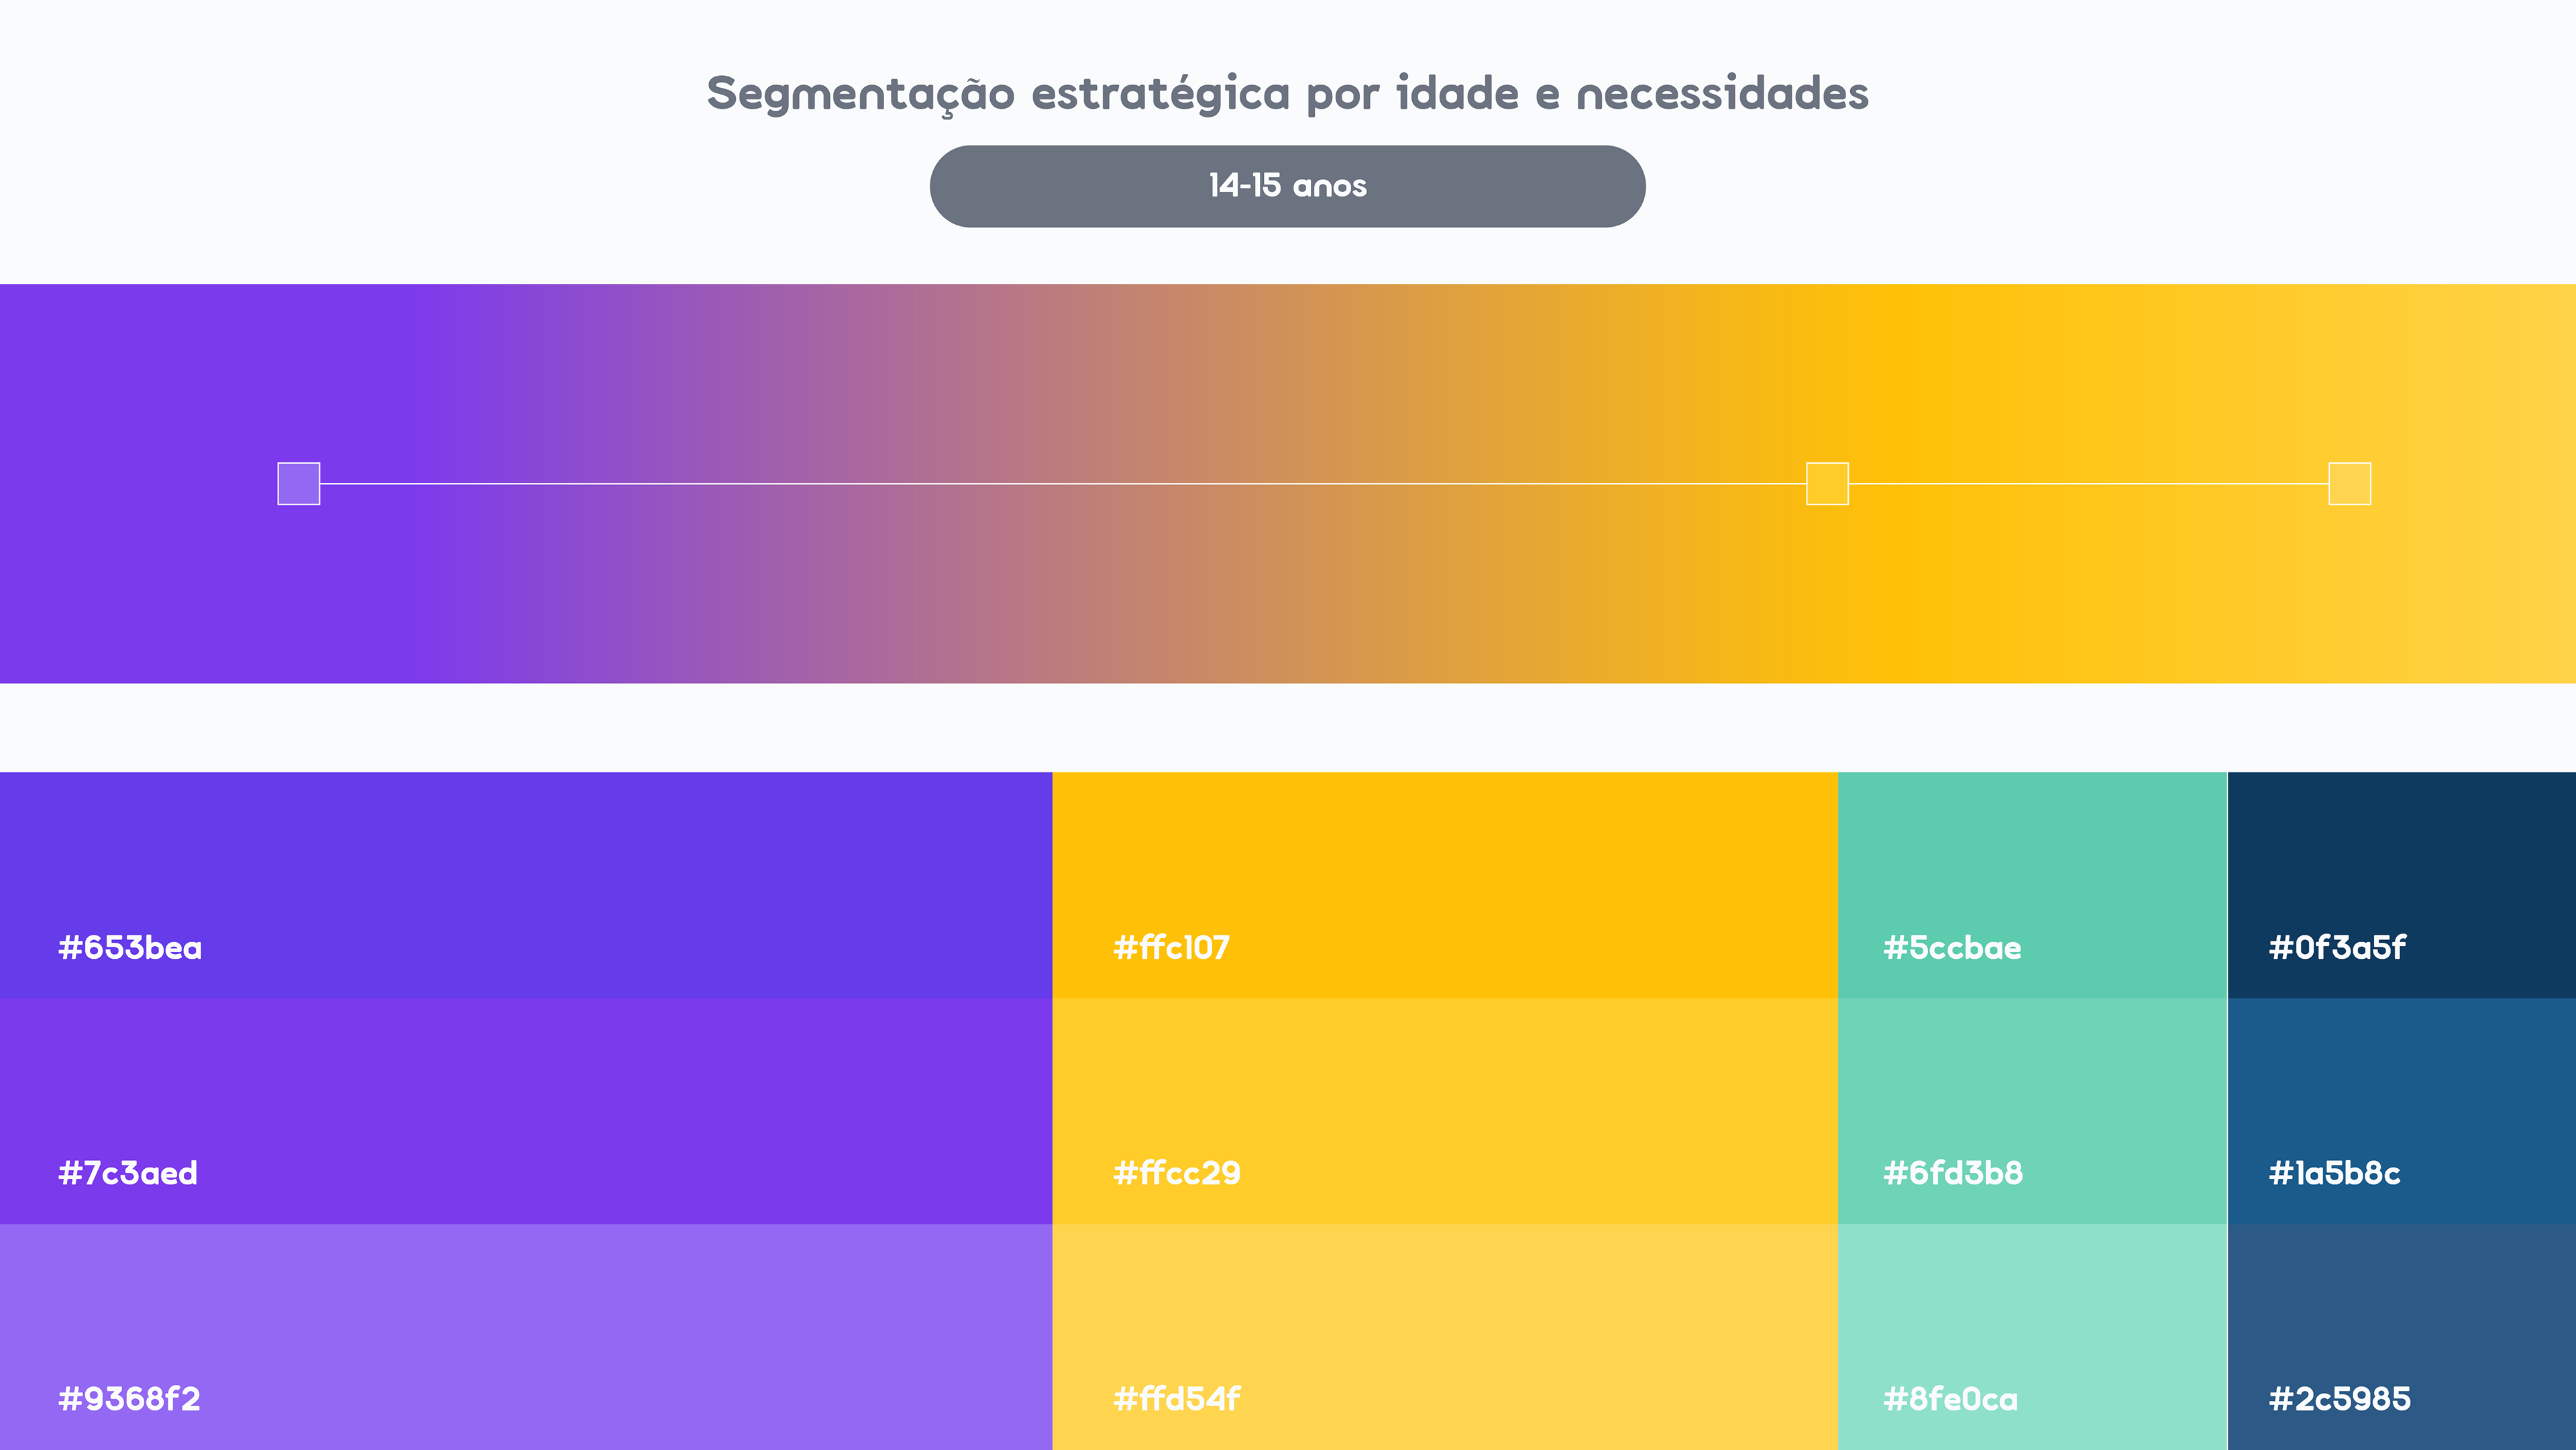Pick the #653bea purple swatch

526,885
